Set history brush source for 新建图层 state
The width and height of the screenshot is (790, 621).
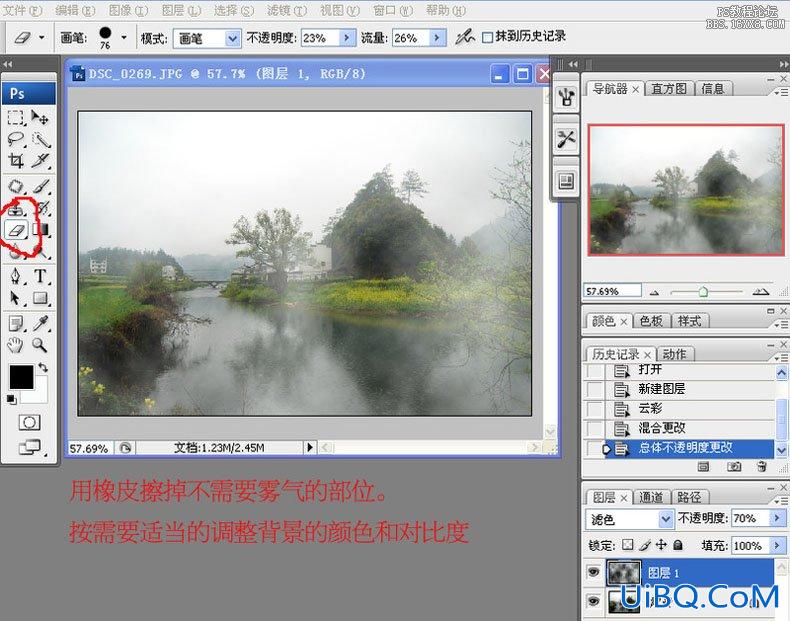coord(595,389)
